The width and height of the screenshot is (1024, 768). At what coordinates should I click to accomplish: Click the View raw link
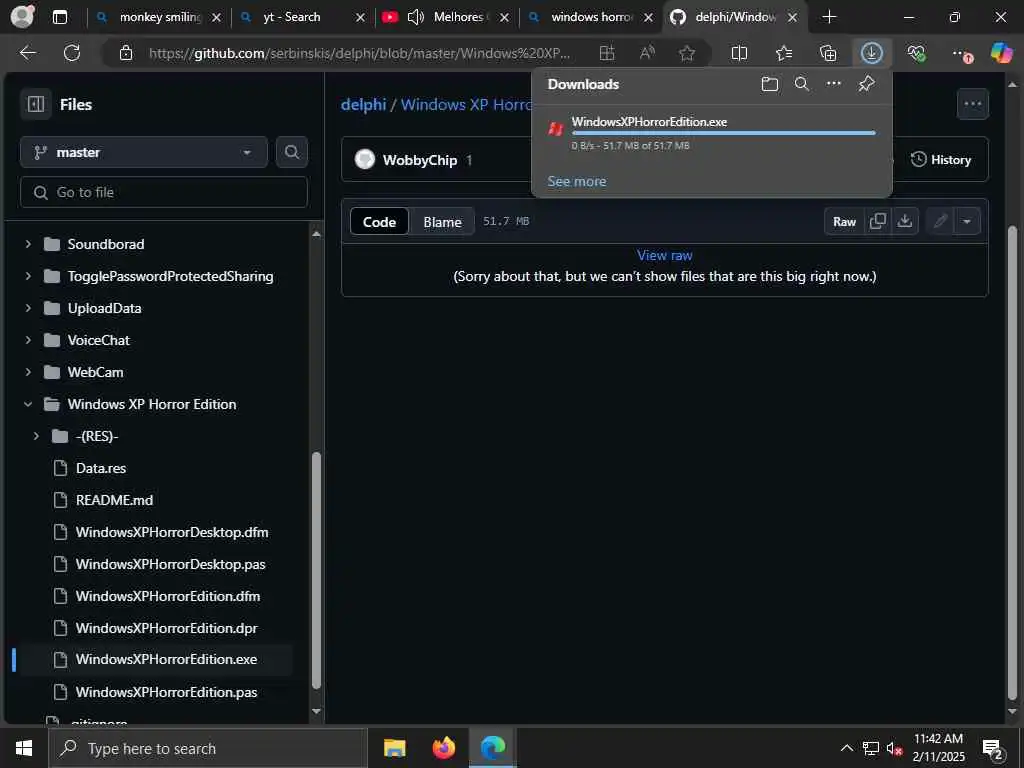pos(665,255)
